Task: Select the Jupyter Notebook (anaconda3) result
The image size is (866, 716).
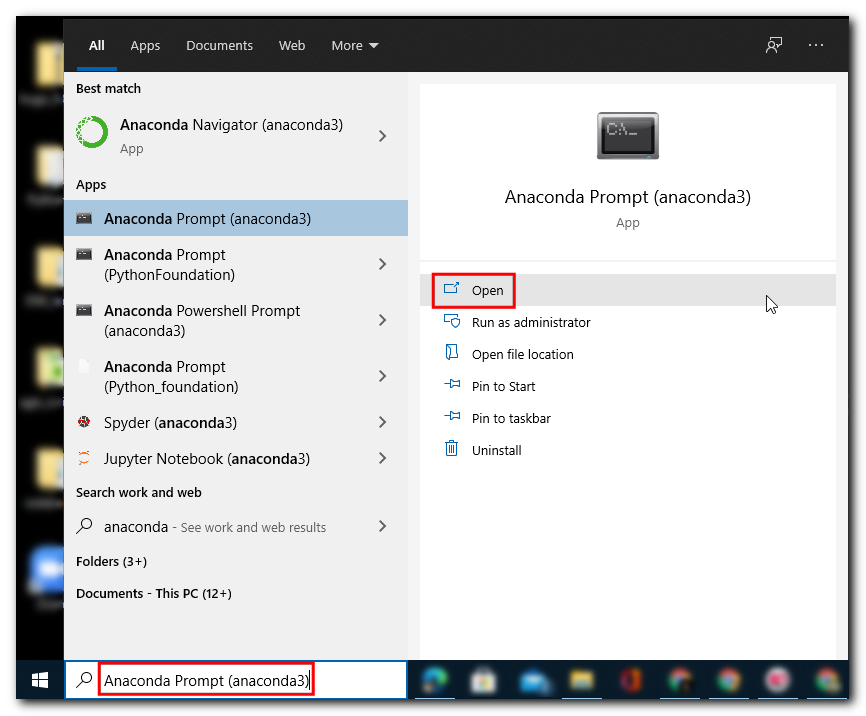Action: (x=236, y=458)
